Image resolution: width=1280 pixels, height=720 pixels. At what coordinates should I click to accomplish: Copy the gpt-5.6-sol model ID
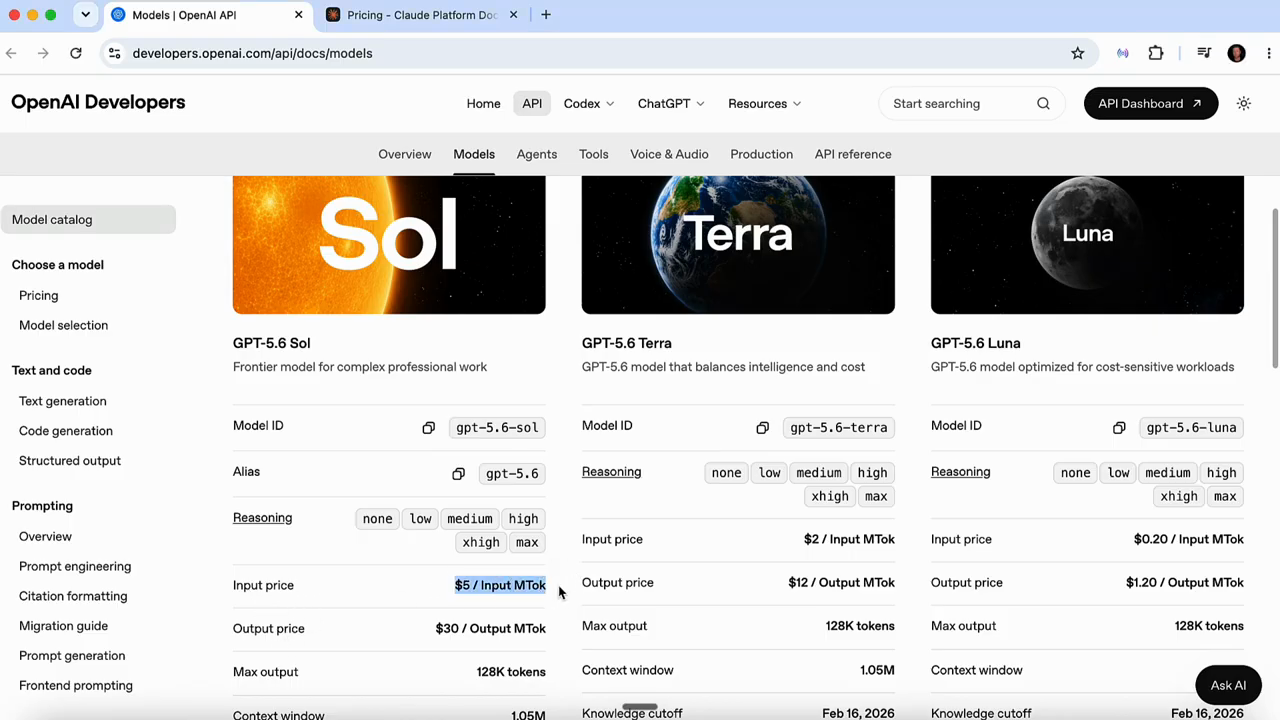(x=428, y=428)
